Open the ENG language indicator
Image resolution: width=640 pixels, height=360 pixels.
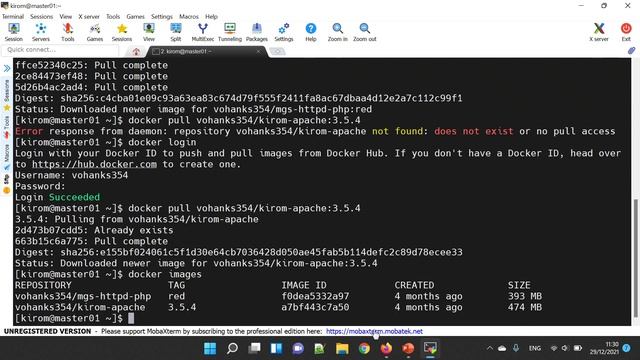click(535, 348)
